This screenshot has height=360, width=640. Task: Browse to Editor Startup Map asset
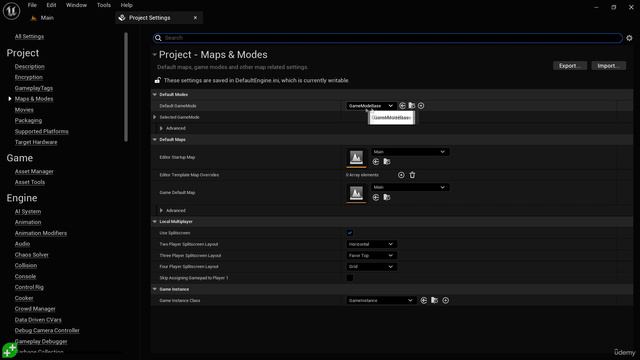pos(387,162)
